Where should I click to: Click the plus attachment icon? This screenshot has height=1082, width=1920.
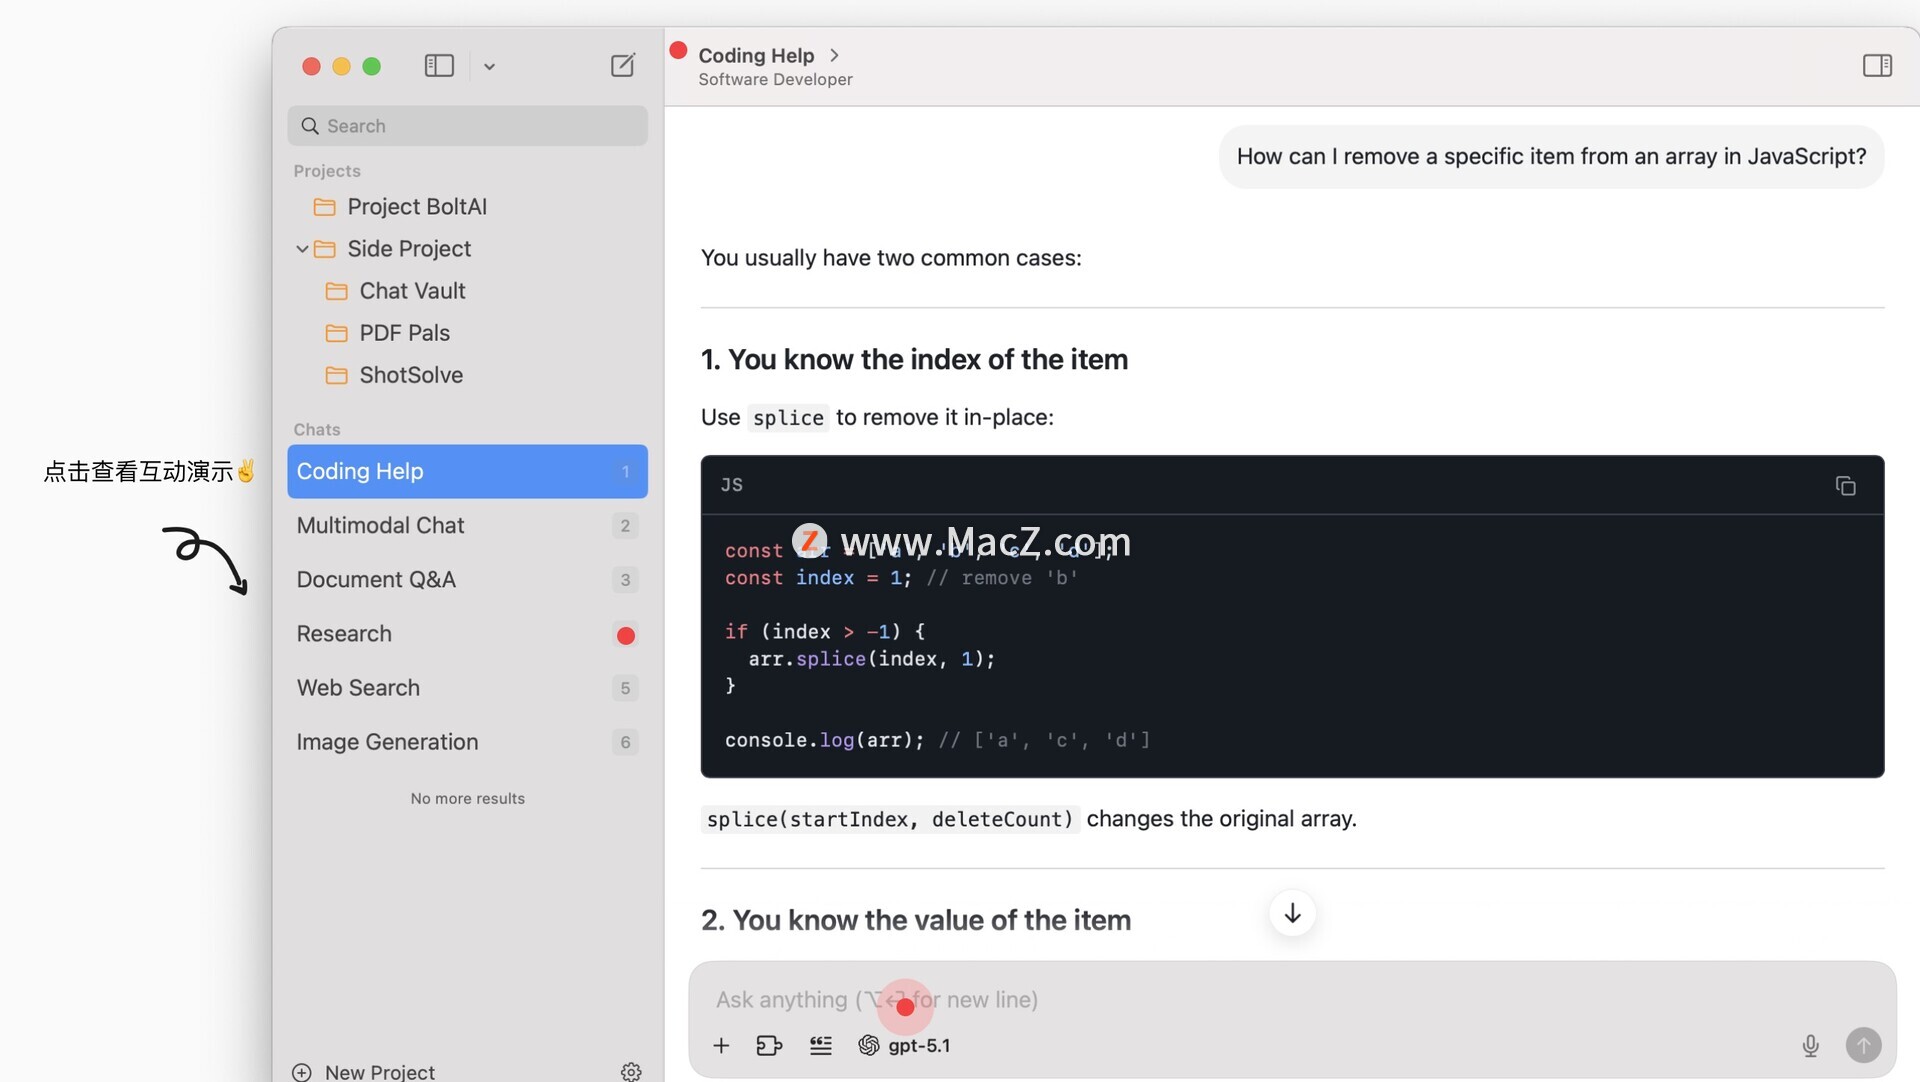click(721, 1046)
